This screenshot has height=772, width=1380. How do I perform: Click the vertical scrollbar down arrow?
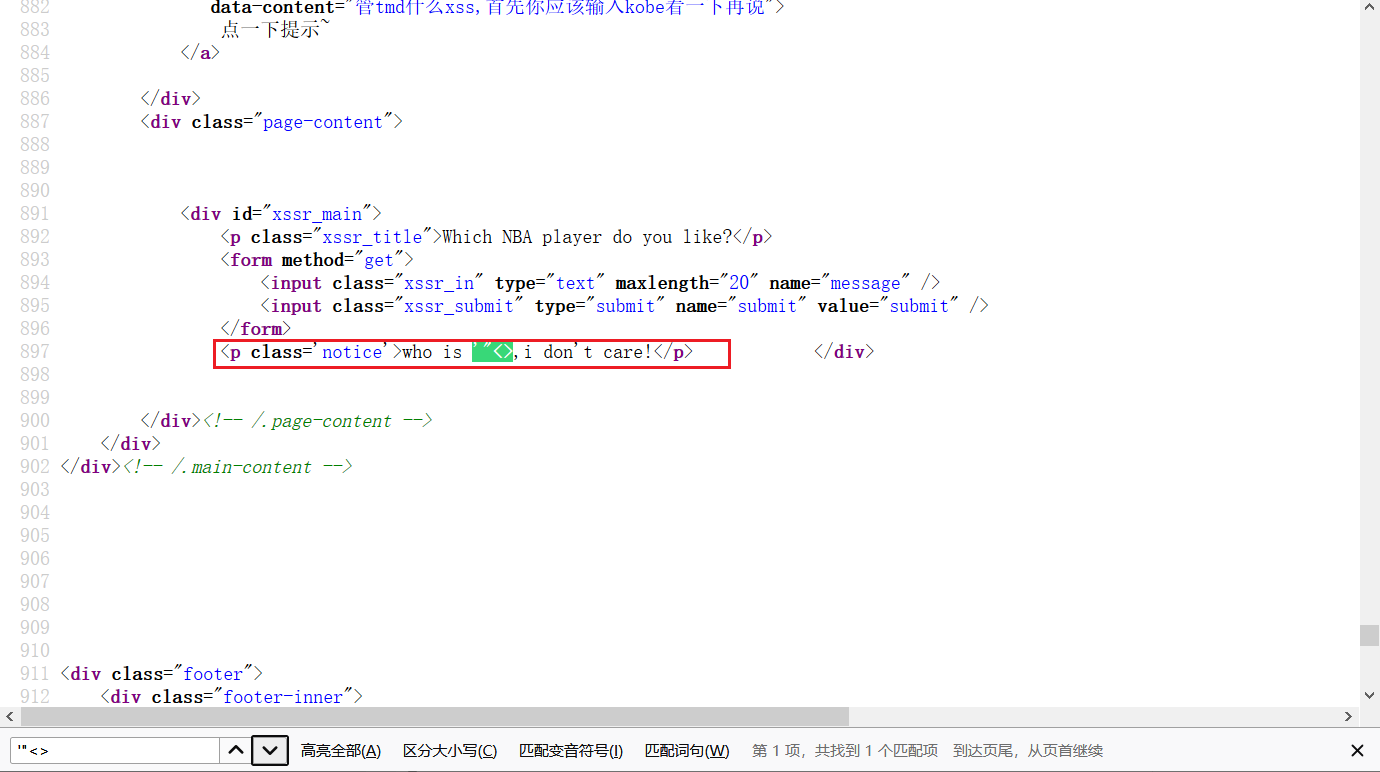1369,695
